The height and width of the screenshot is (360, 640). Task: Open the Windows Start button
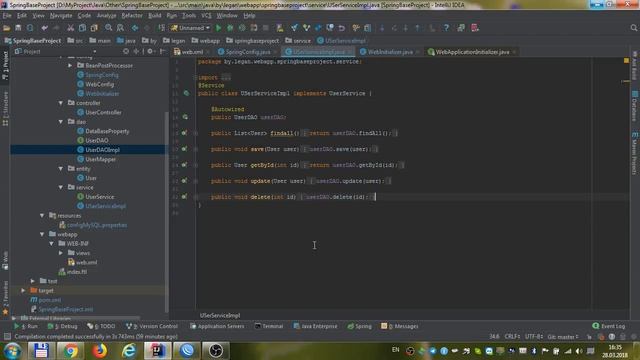[12, 351]
